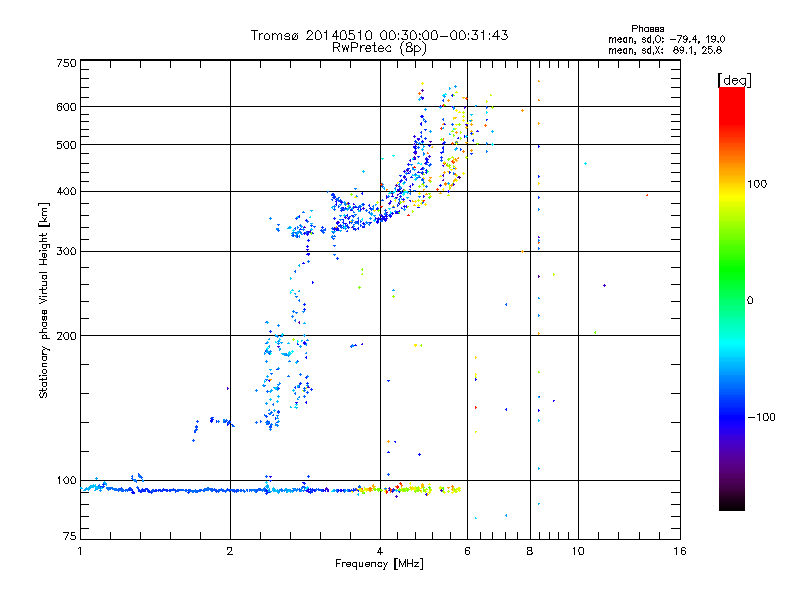This screenshot has width=800, height=600.
Task: Click the 750 tick label on height axis
Action: coord(66,63)
